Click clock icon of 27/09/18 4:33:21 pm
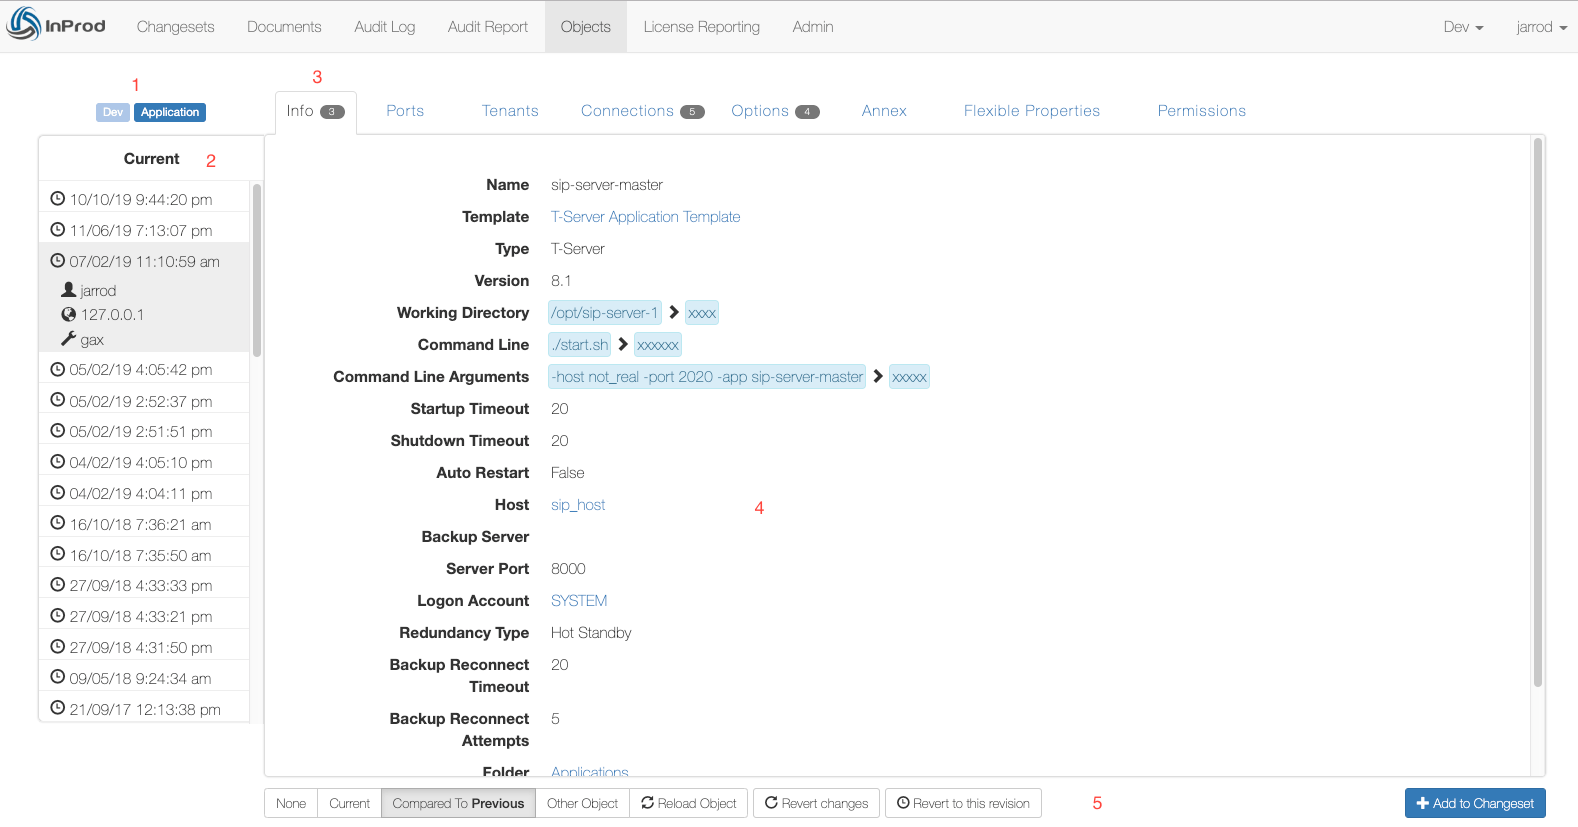The width and height of the screenshot is (1578, 827). [58, 616]
